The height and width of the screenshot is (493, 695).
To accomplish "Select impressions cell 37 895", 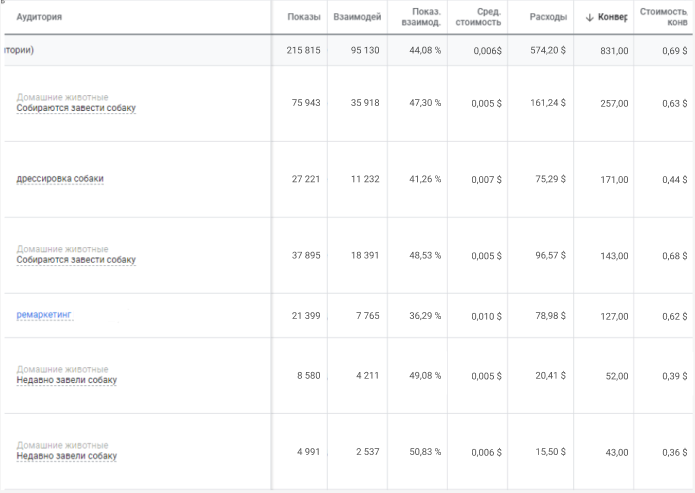I will (306, 255).
